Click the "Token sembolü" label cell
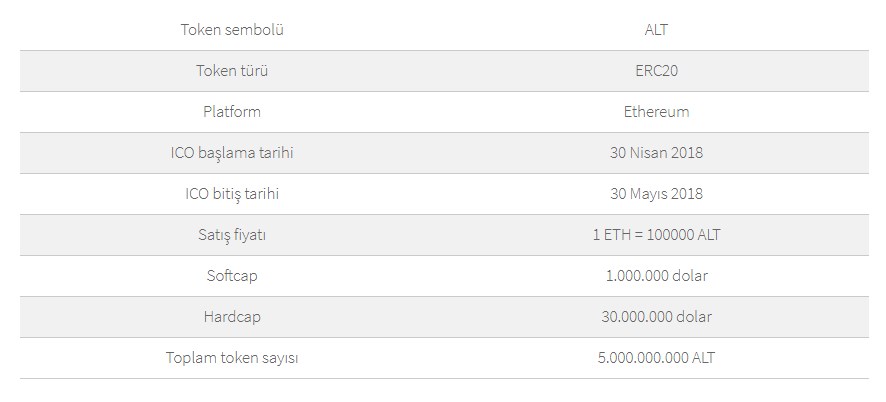The width and height of the screenshot is (886, 402). pyautogui.click(x=232, y=30)
